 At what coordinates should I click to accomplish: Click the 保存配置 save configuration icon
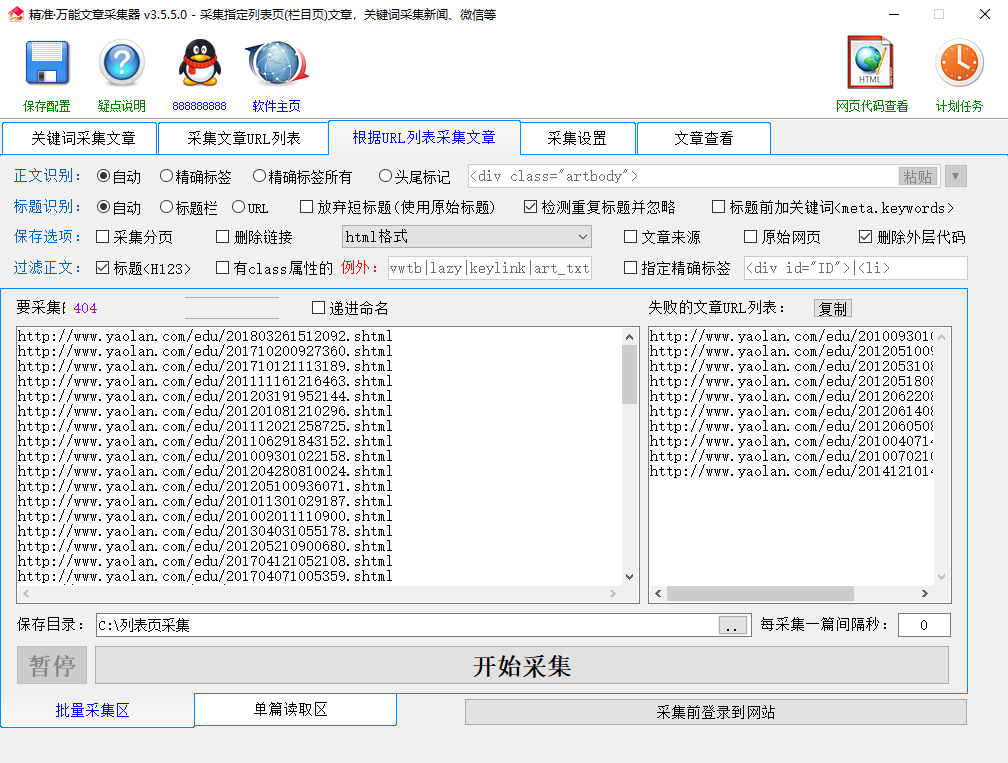46,63
